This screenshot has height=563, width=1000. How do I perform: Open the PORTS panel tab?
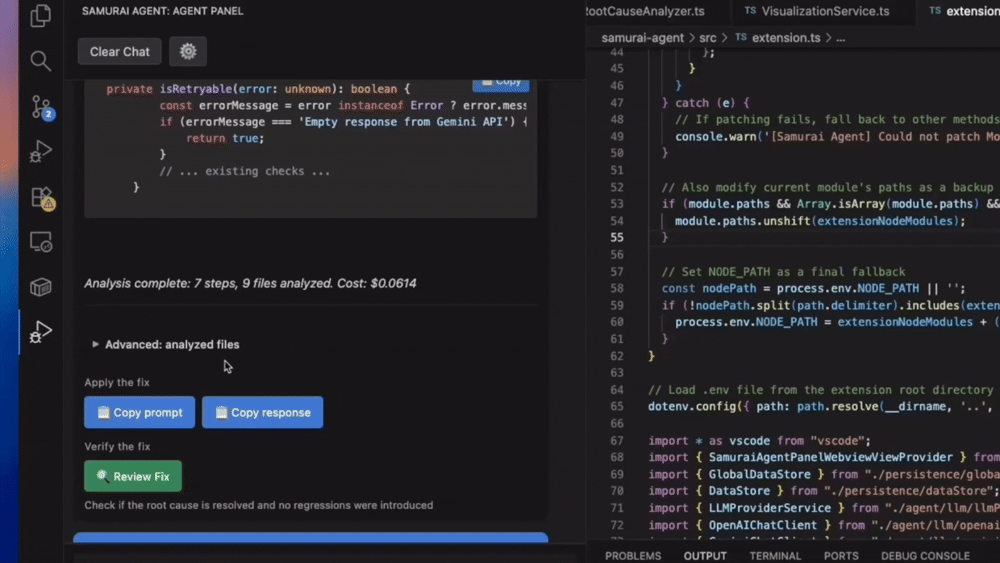click(841, 555)
